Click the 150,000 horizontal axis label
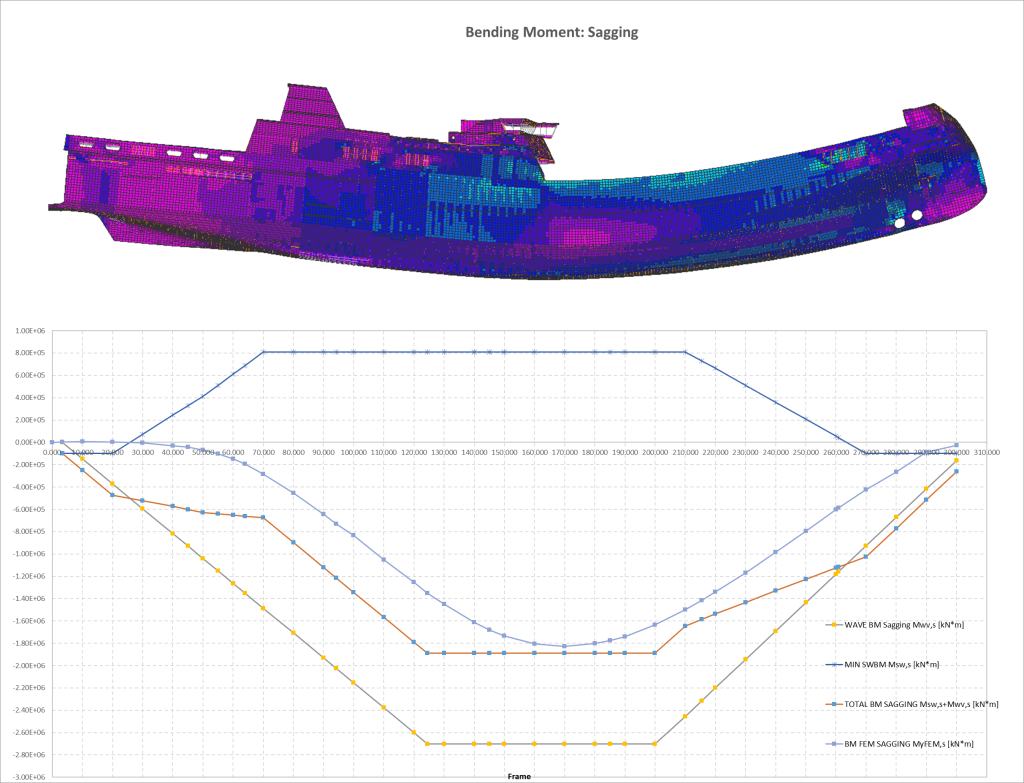The height and width of the screenshot is (783, 1024). 504,452
